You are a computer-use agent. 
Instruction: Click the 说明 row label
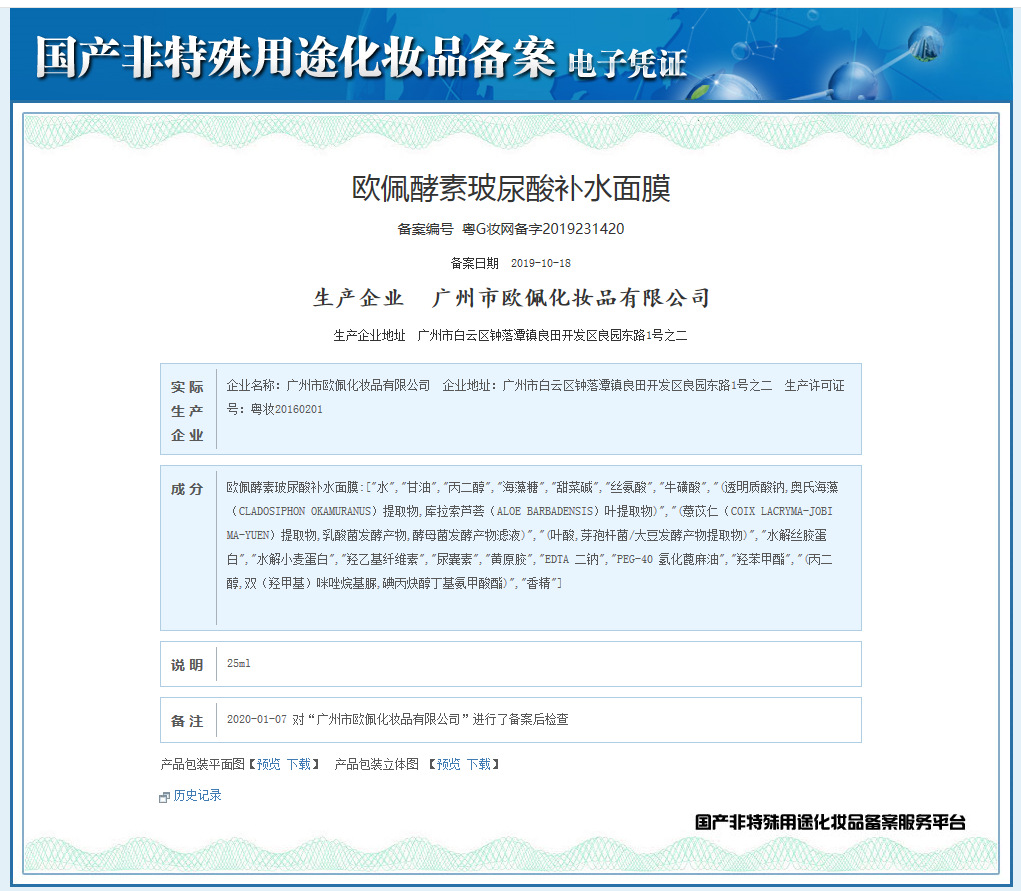pyautogui.click(x=187, y=665)
